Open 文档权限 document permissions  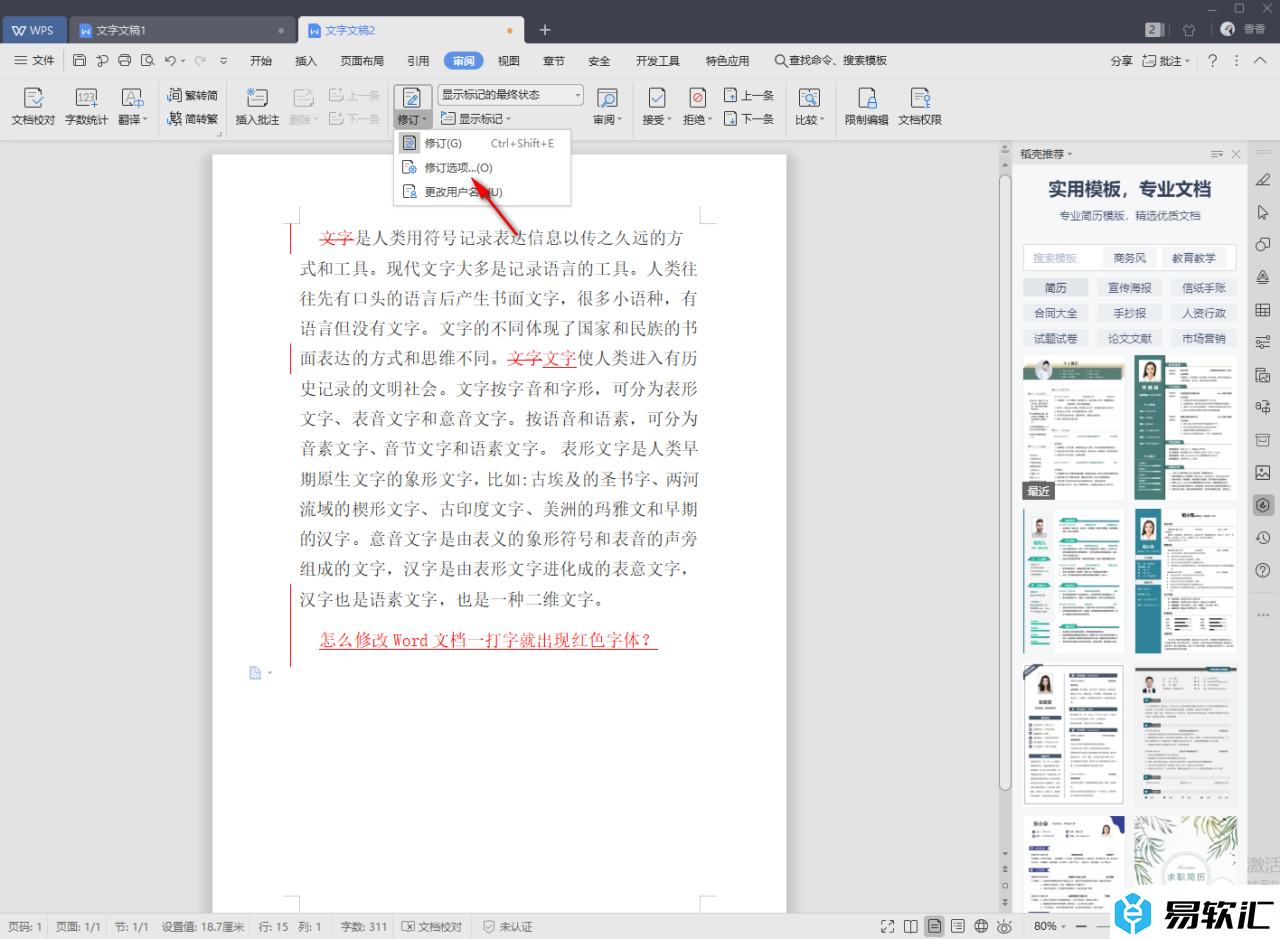click(919, 99)
